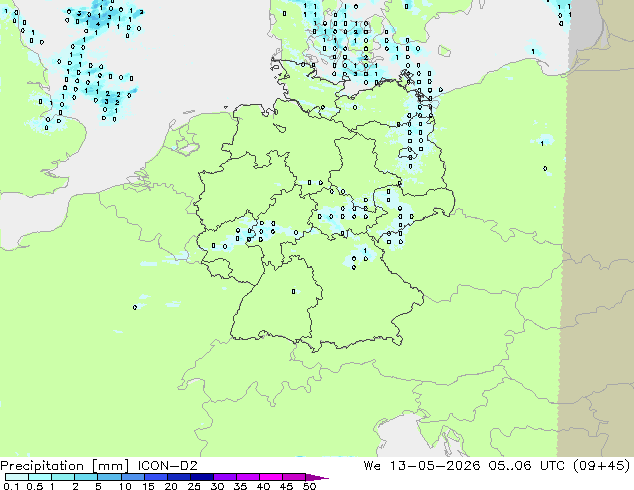Click the above-50 mm legend arrow tip

tap(317, 477)
